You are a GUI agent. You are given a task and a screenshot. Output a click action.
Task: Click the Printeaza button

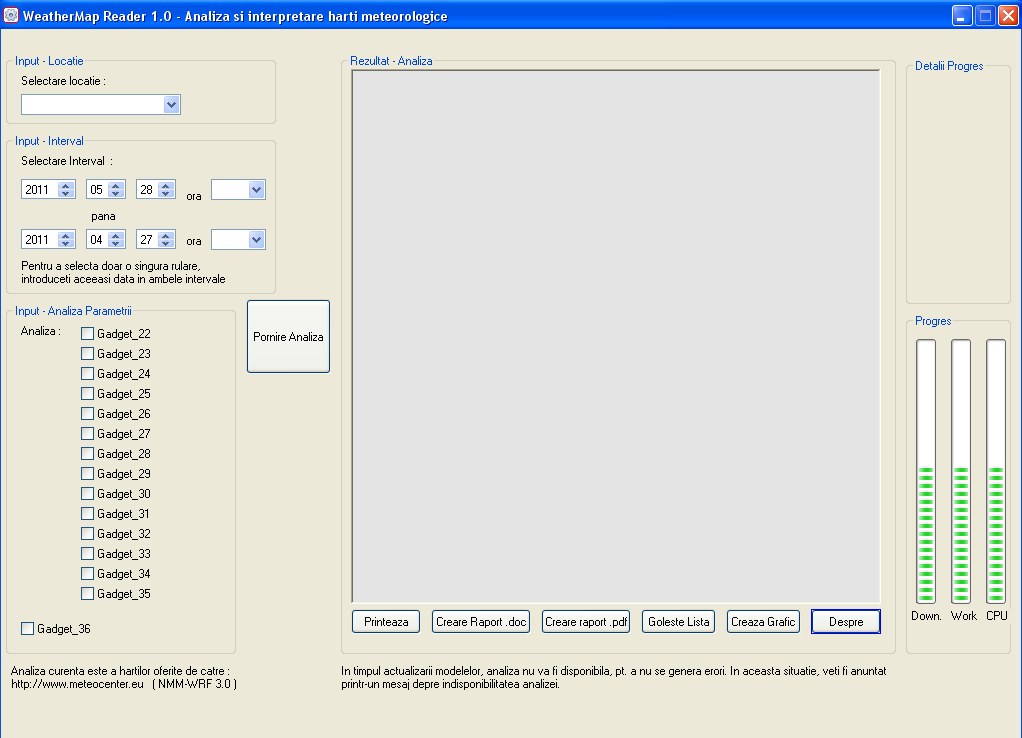coord(386,621)
